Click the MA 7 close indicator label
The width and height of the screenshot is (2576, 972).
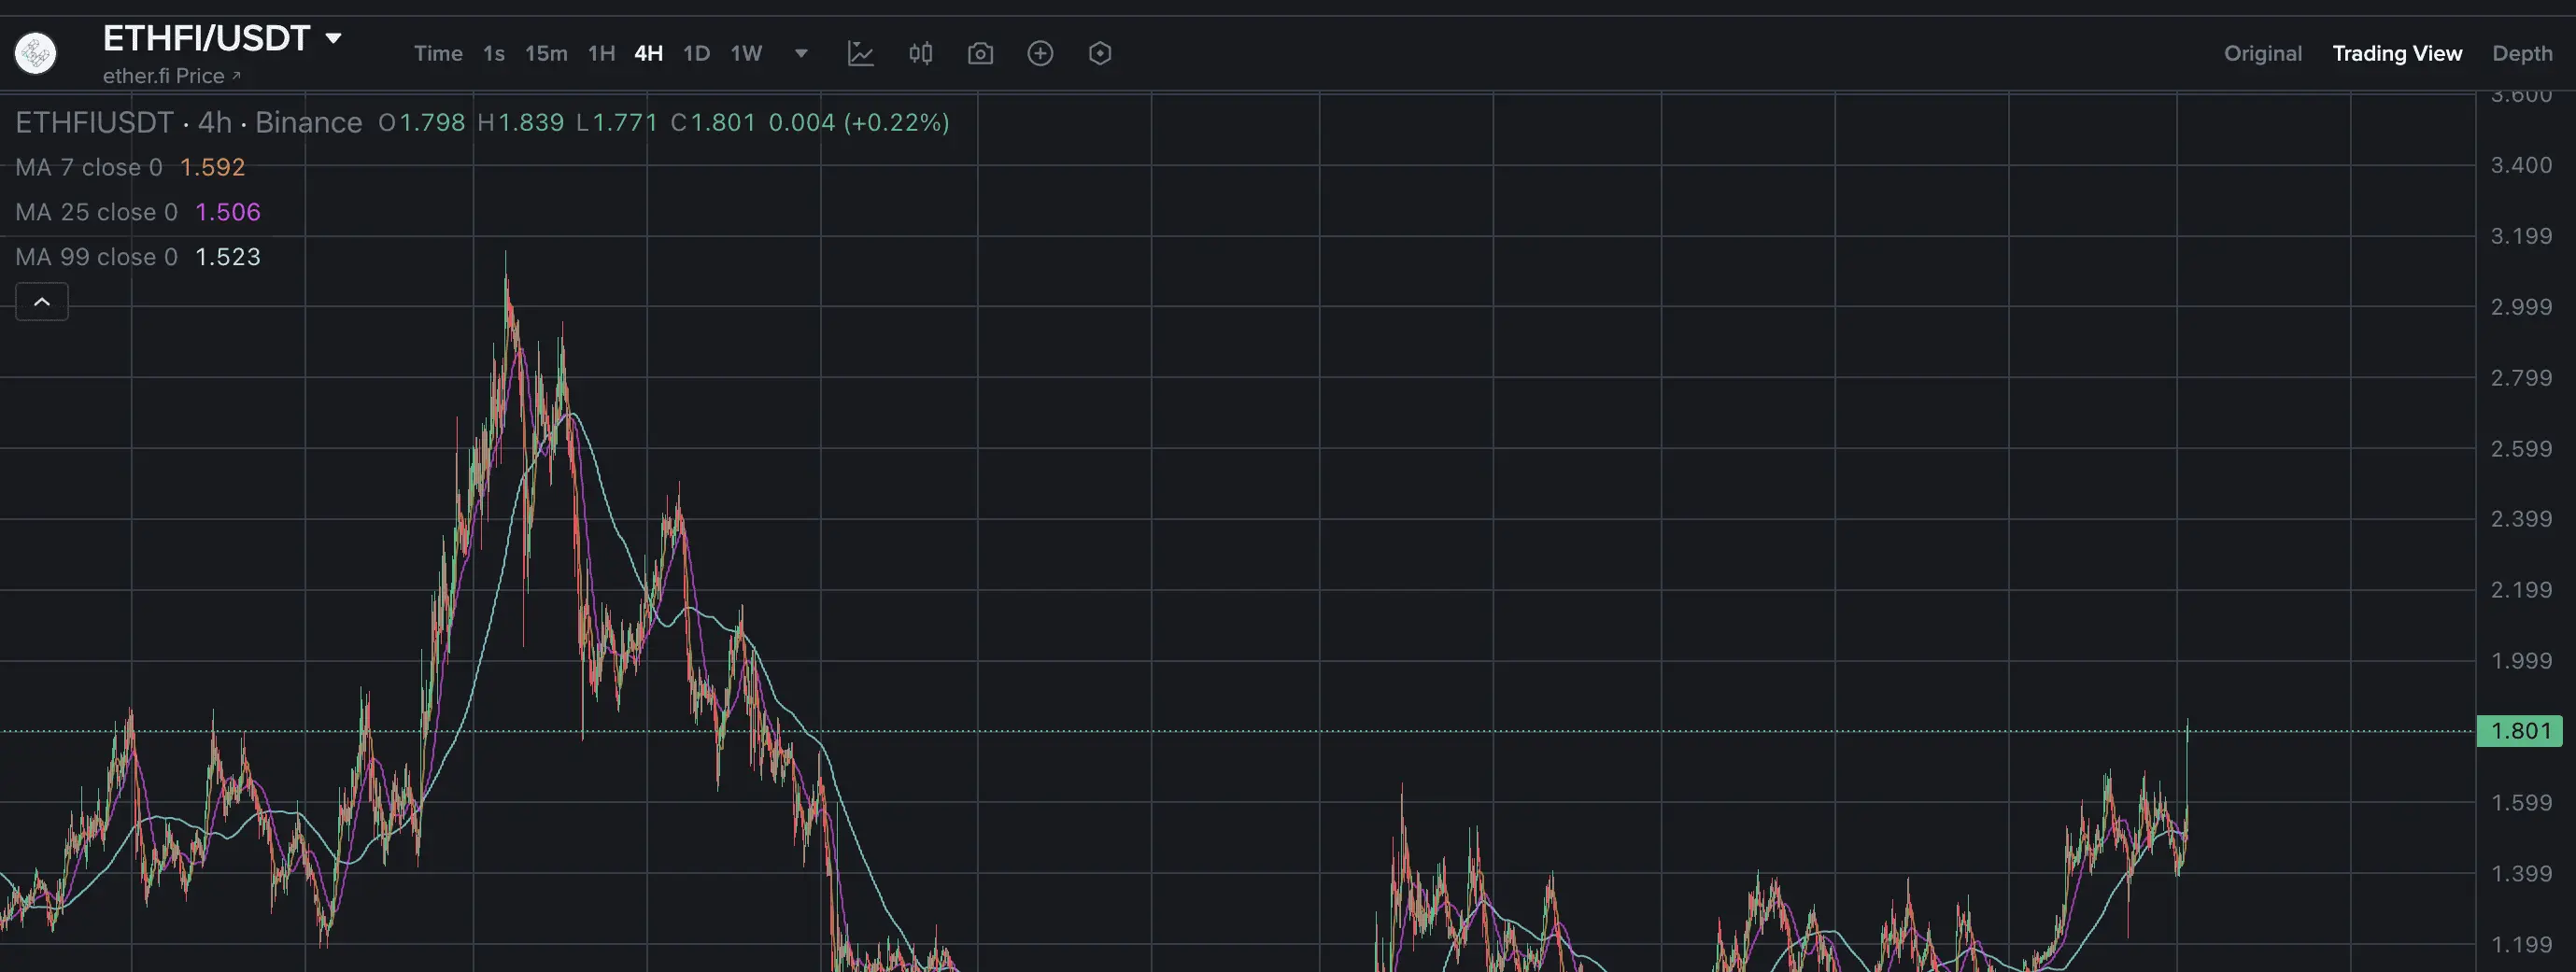[89, 167]
